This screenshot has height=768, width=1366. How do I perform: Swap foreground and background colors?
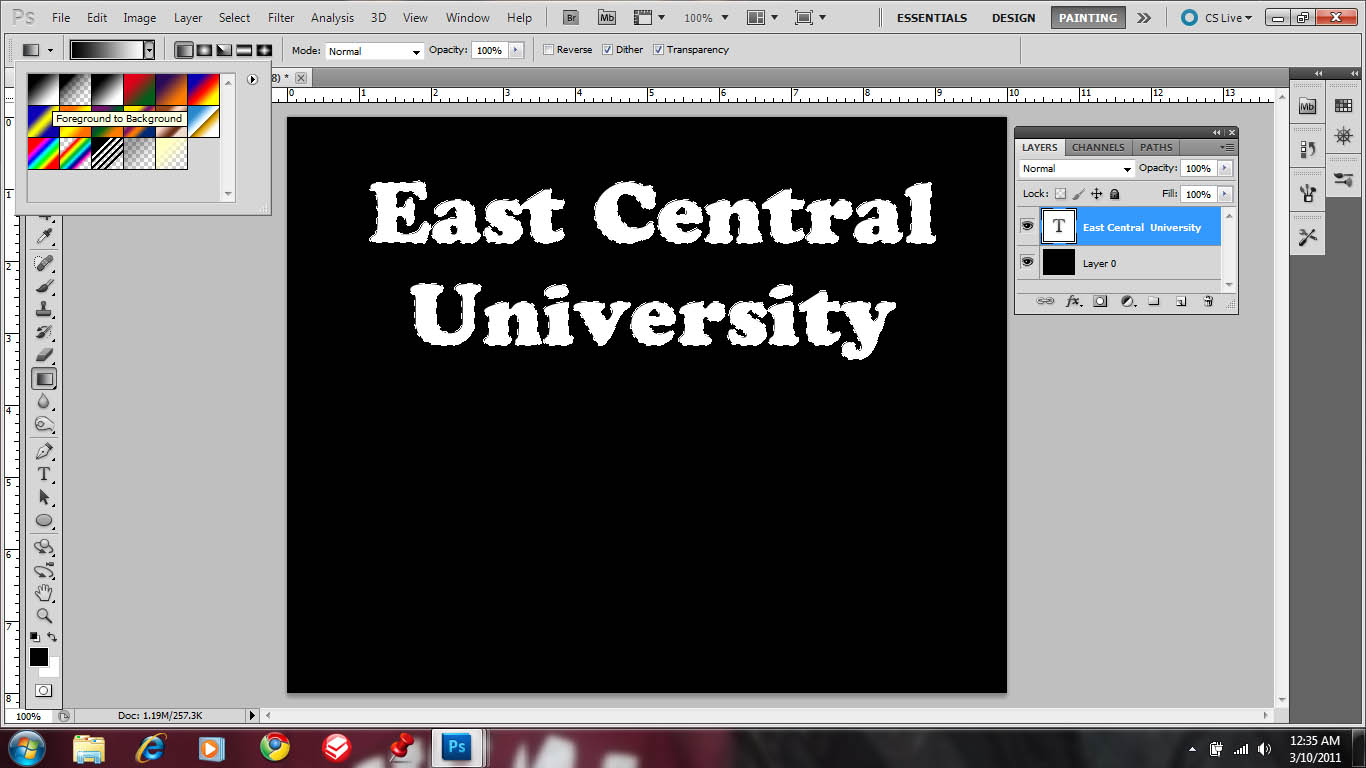(52, 636)
